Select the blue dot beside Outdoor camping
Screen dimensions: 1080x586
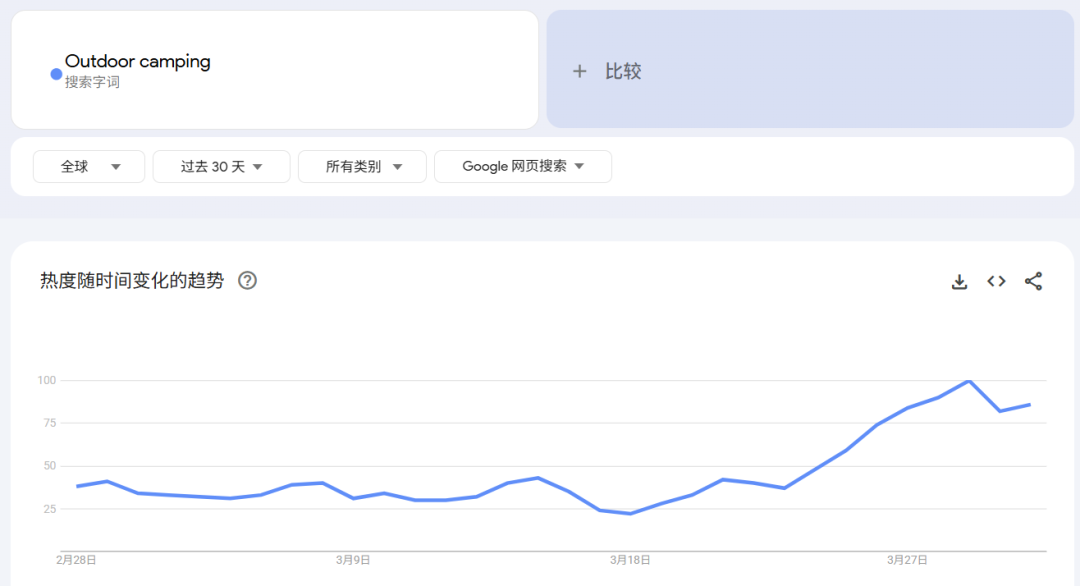click(56, 73)
